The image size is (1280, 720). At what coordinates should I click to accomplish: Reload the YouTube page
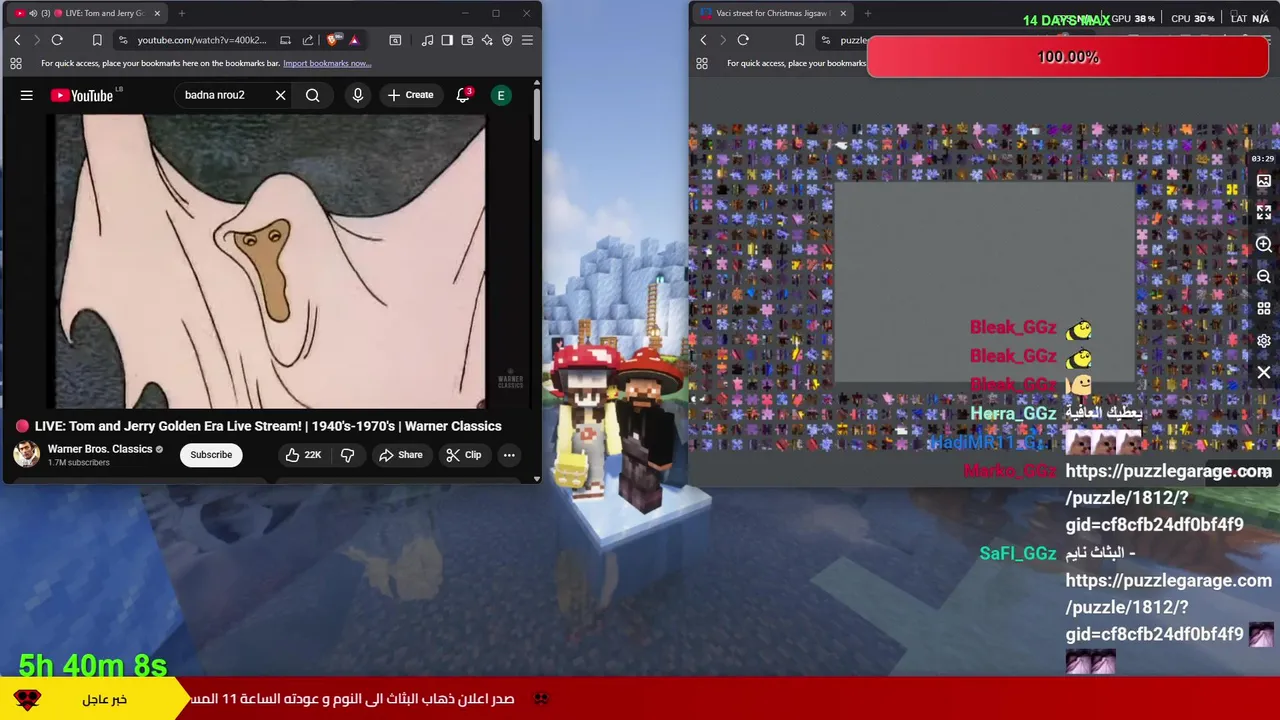pyautogui.click(x=57, y=40)
